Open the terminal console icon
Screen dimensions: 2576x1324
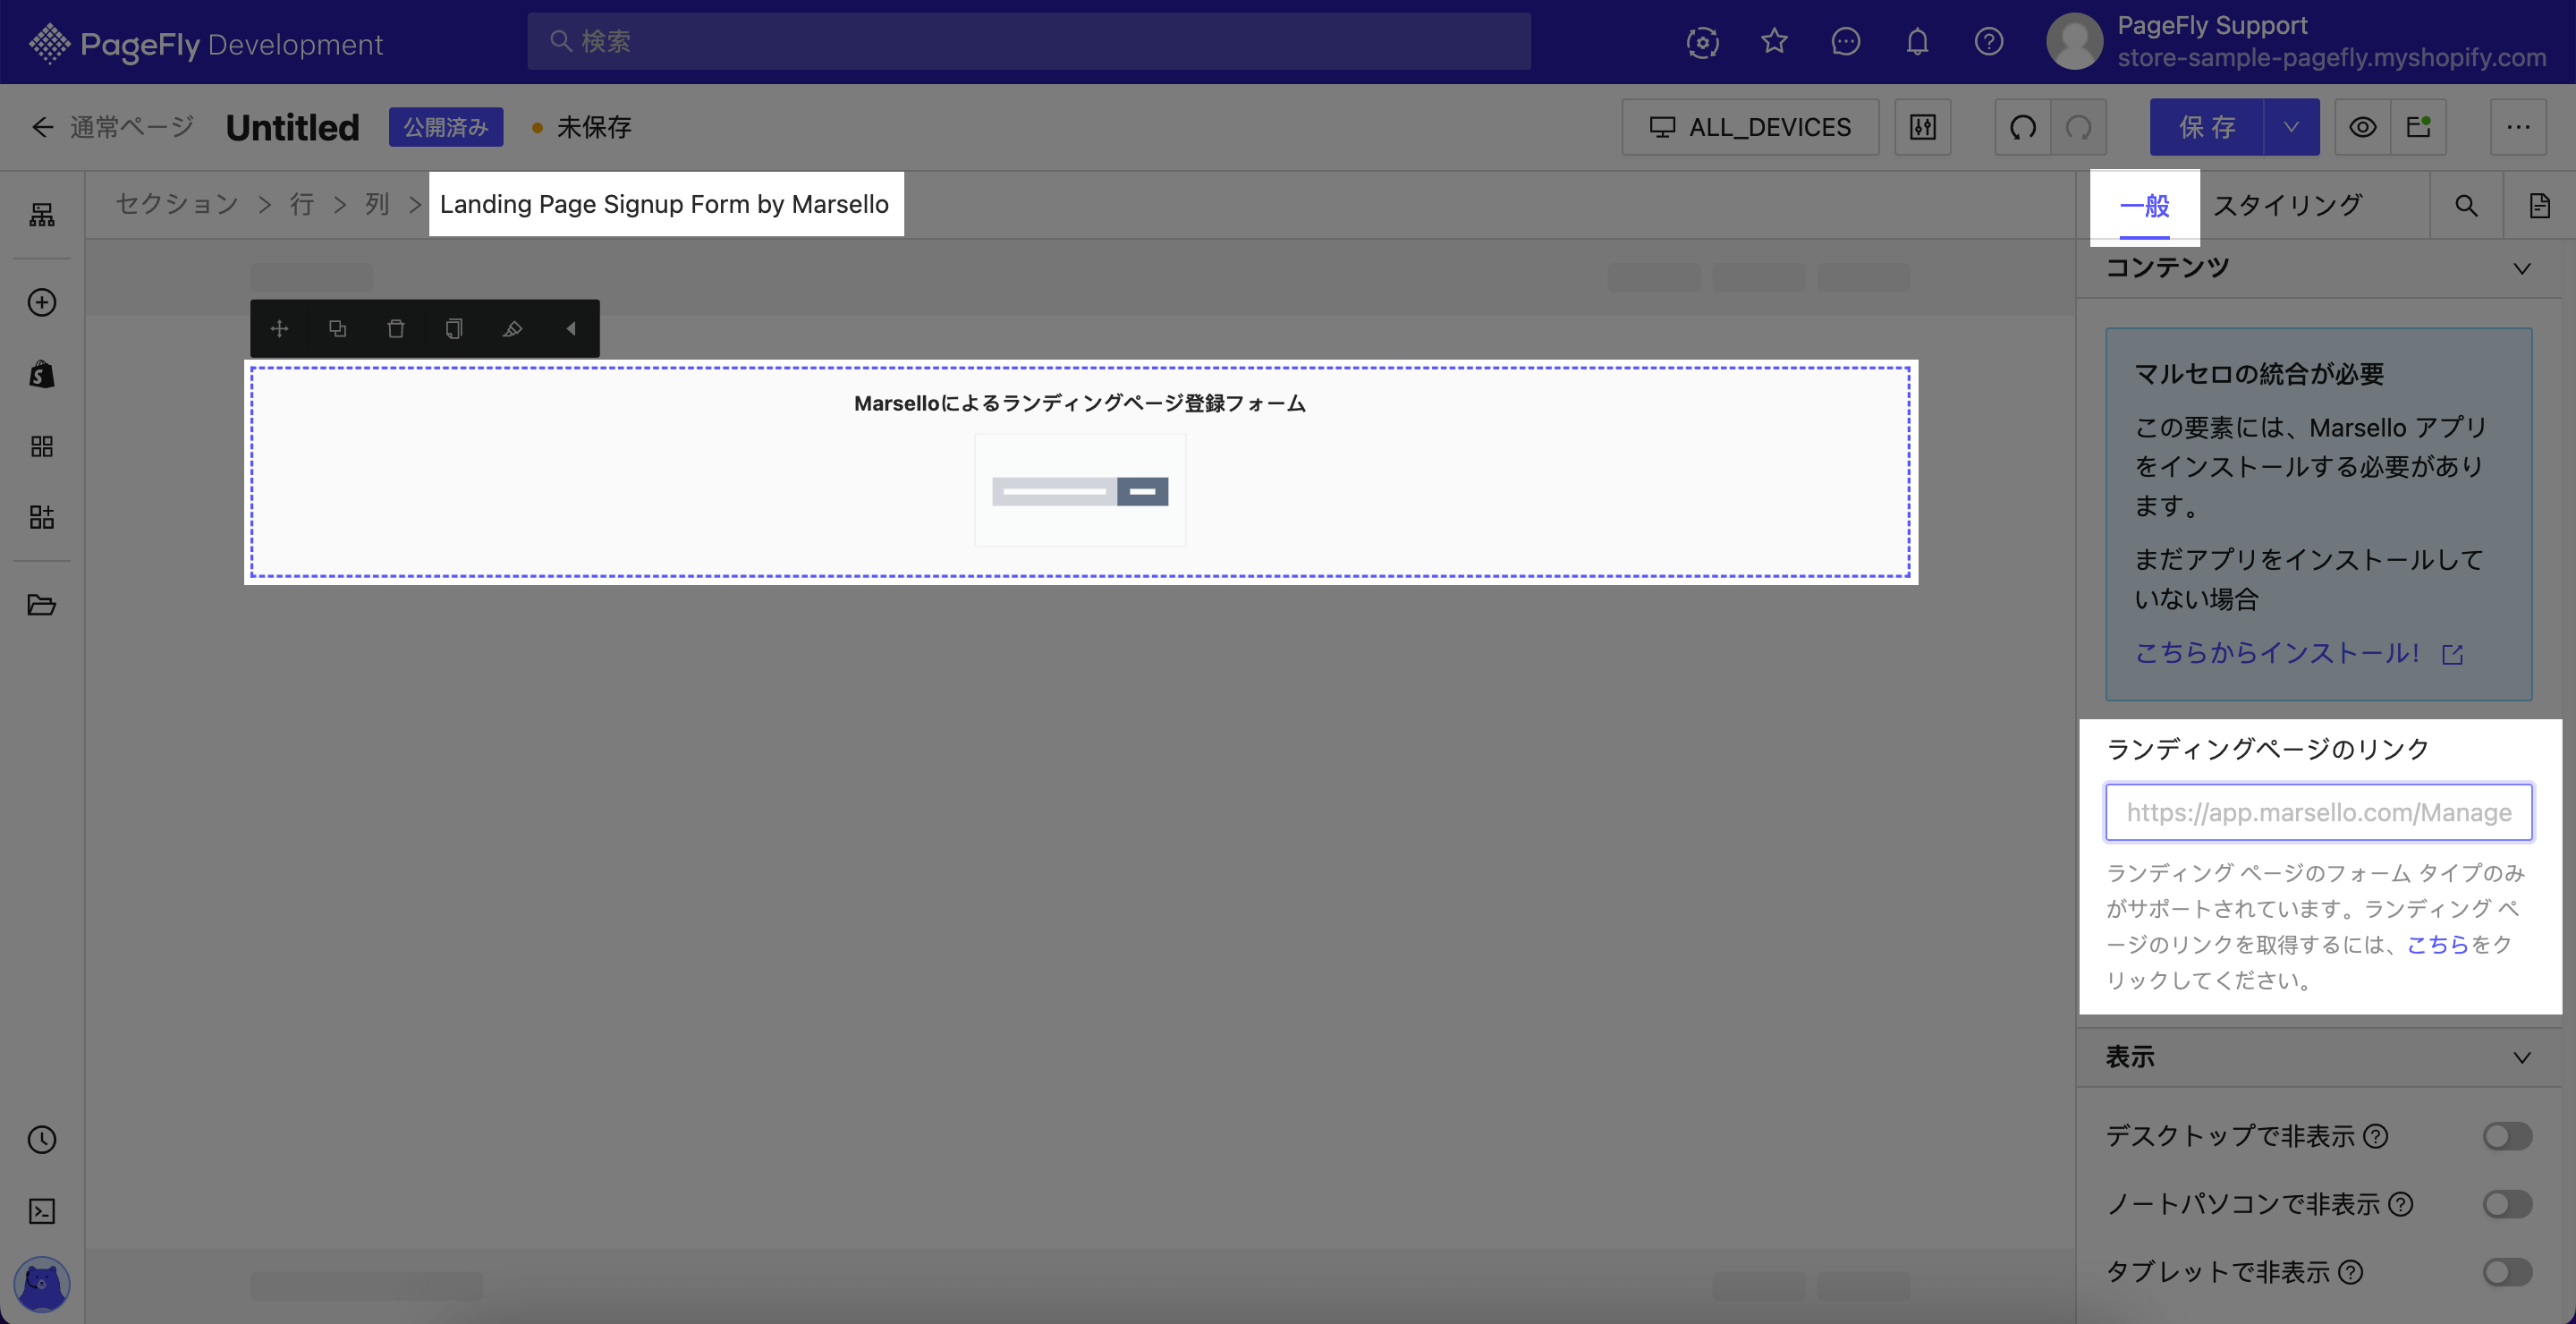click(42, 1211)
